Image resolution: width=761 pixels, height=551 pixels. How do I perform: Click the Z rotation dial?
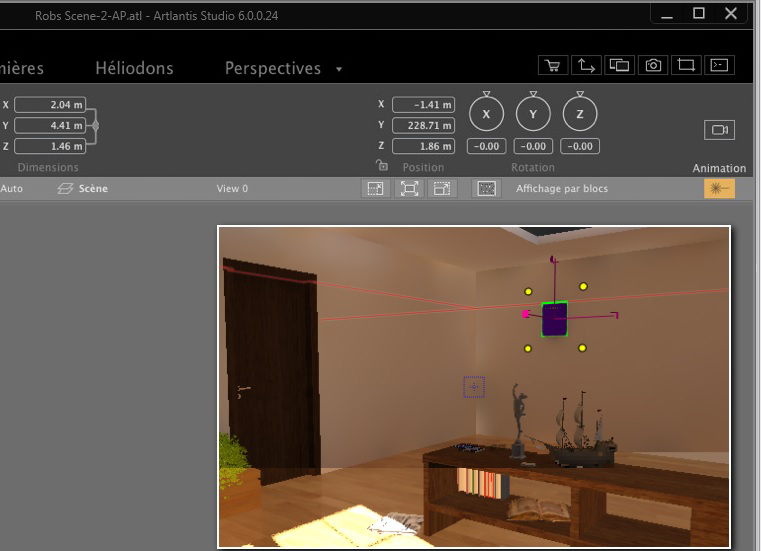pos(580,115)
